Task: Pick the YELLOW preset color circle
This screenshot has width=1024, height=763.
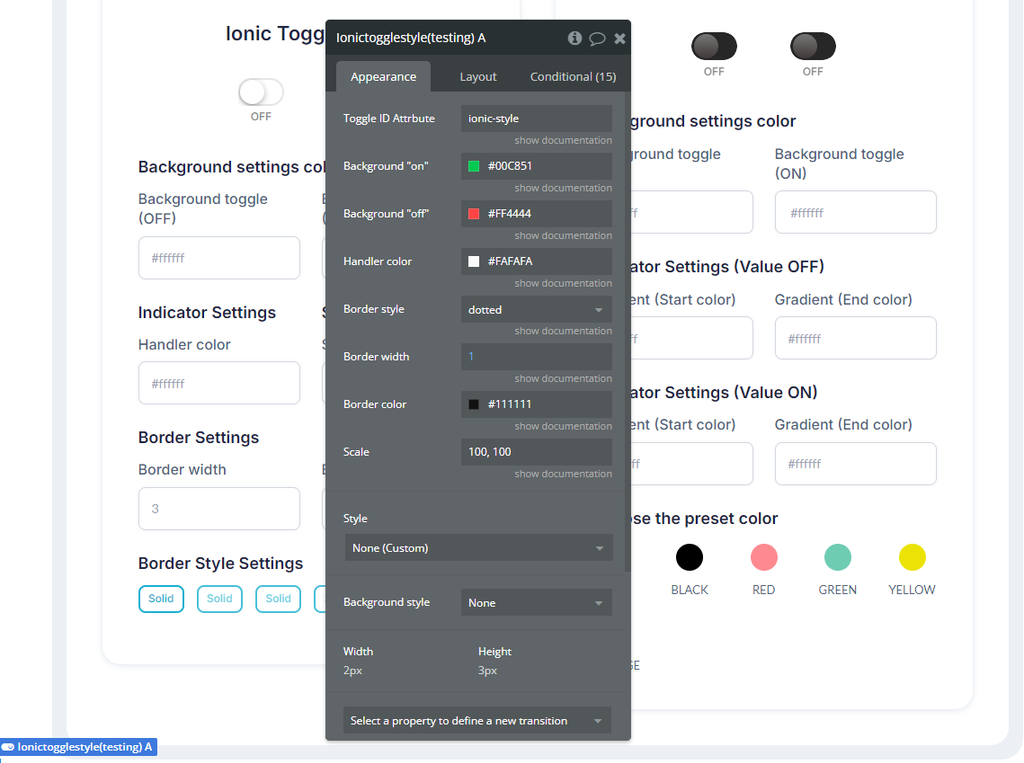Action: (x=911, y=557)
